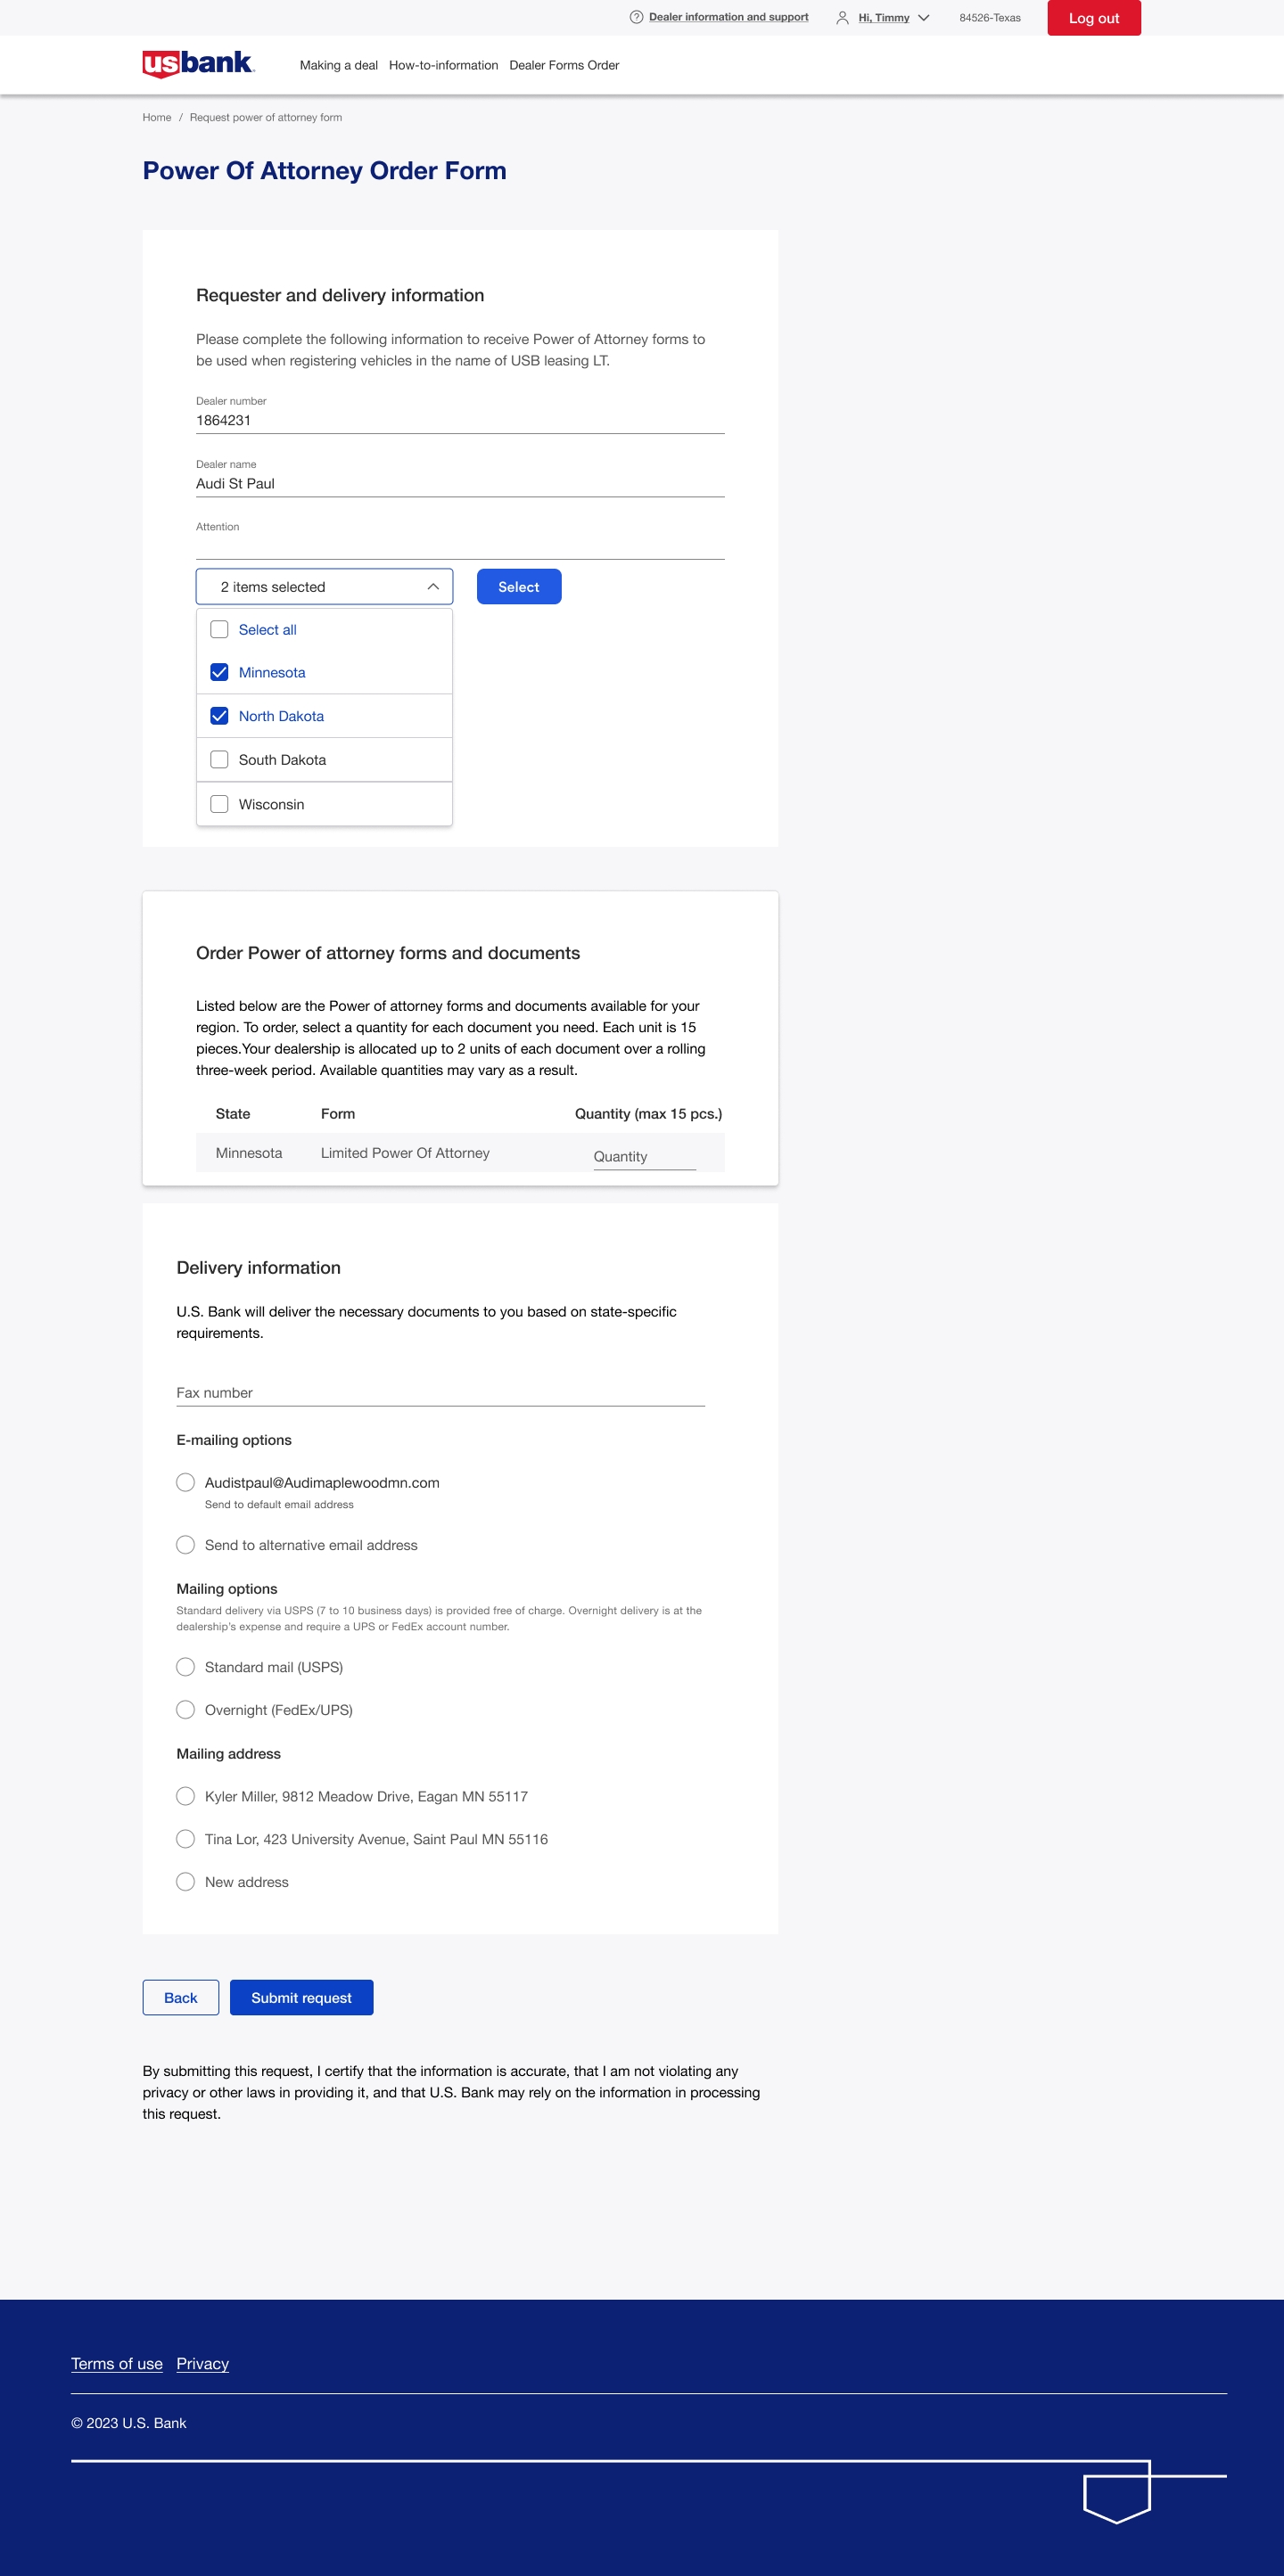Viewport: 1284px width, 2576px height.
Task: Expand the Hi, Timmy account chevron
Action: (924, 17)
